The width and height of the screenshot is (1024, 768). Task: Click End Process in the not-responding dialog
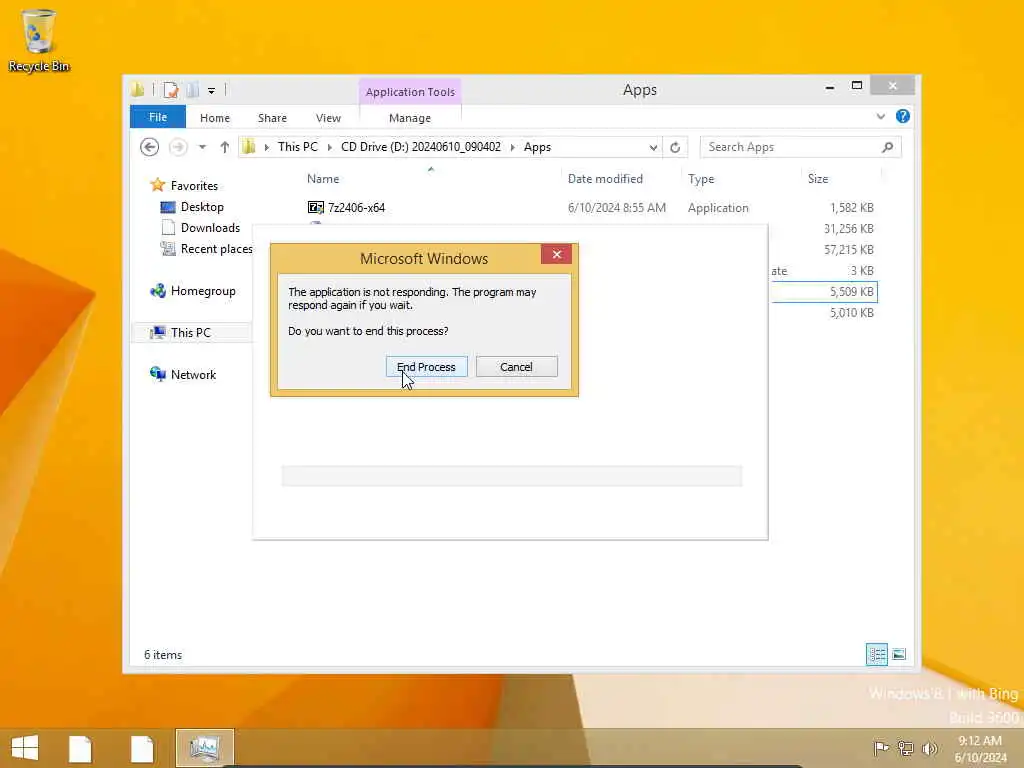coord(426,366)
